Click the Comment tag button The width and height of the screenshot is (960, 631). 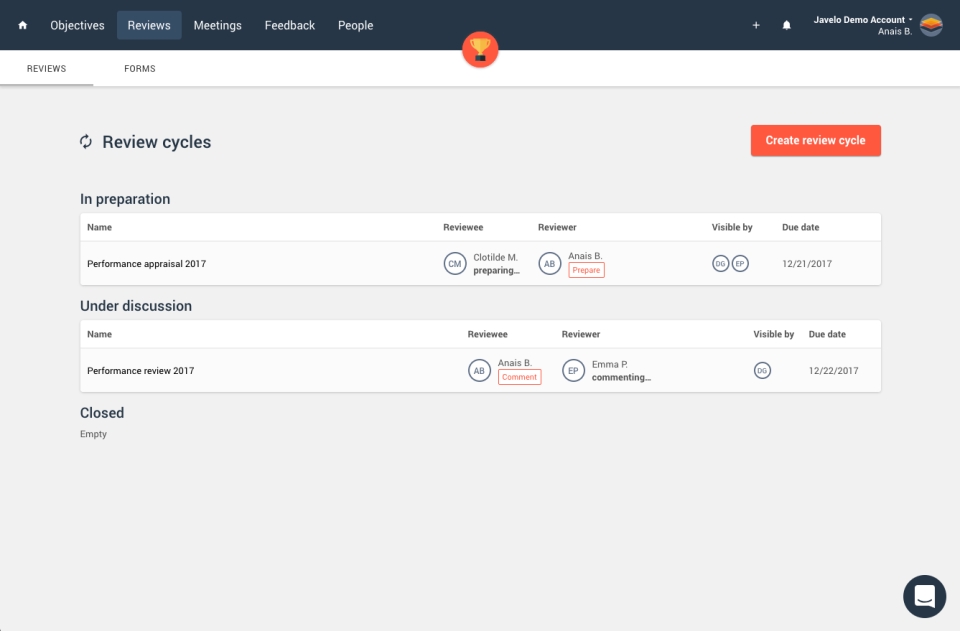[x=519, y=377]
